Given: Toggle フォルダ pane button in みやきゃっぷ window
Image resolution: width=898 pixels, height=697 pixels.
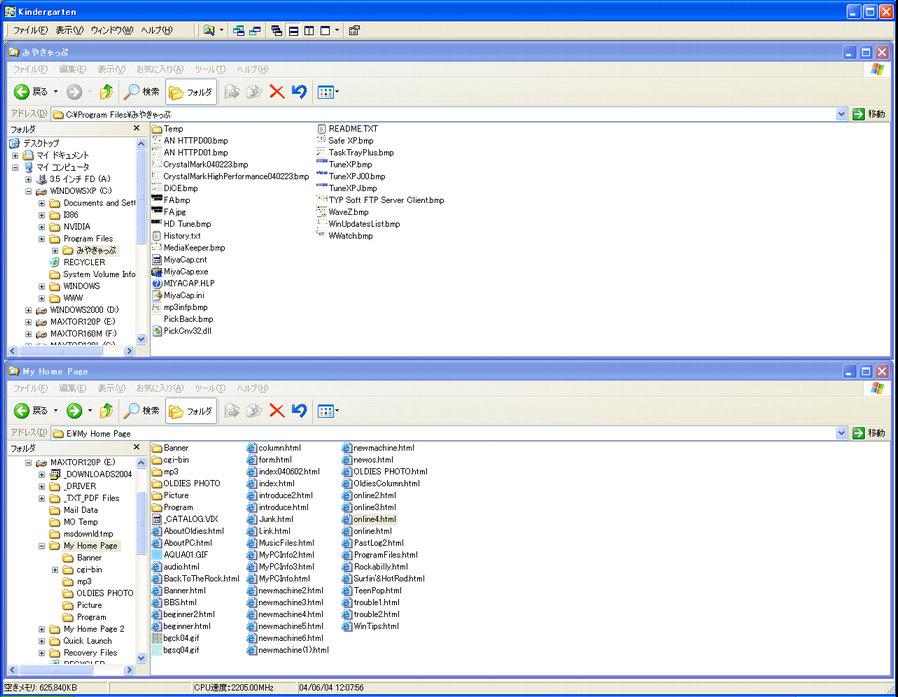Looking at the screenshot, I should pyautogui.click(x=191, y=92).
